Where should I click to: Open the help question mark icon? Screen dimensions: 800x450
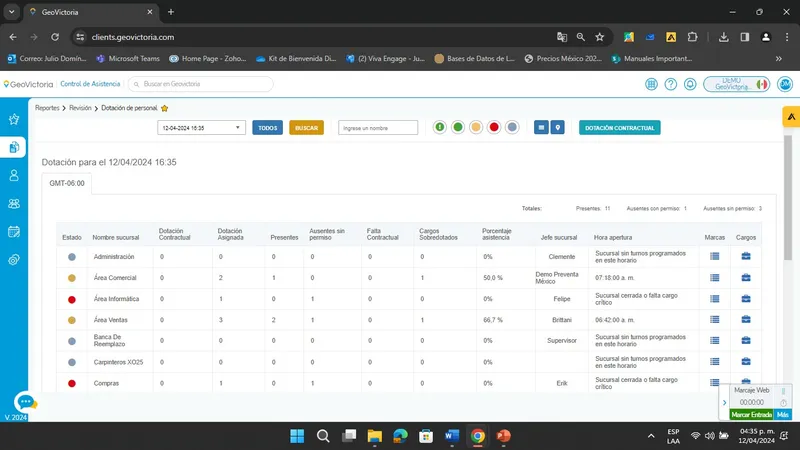click(x=670, y=84)
